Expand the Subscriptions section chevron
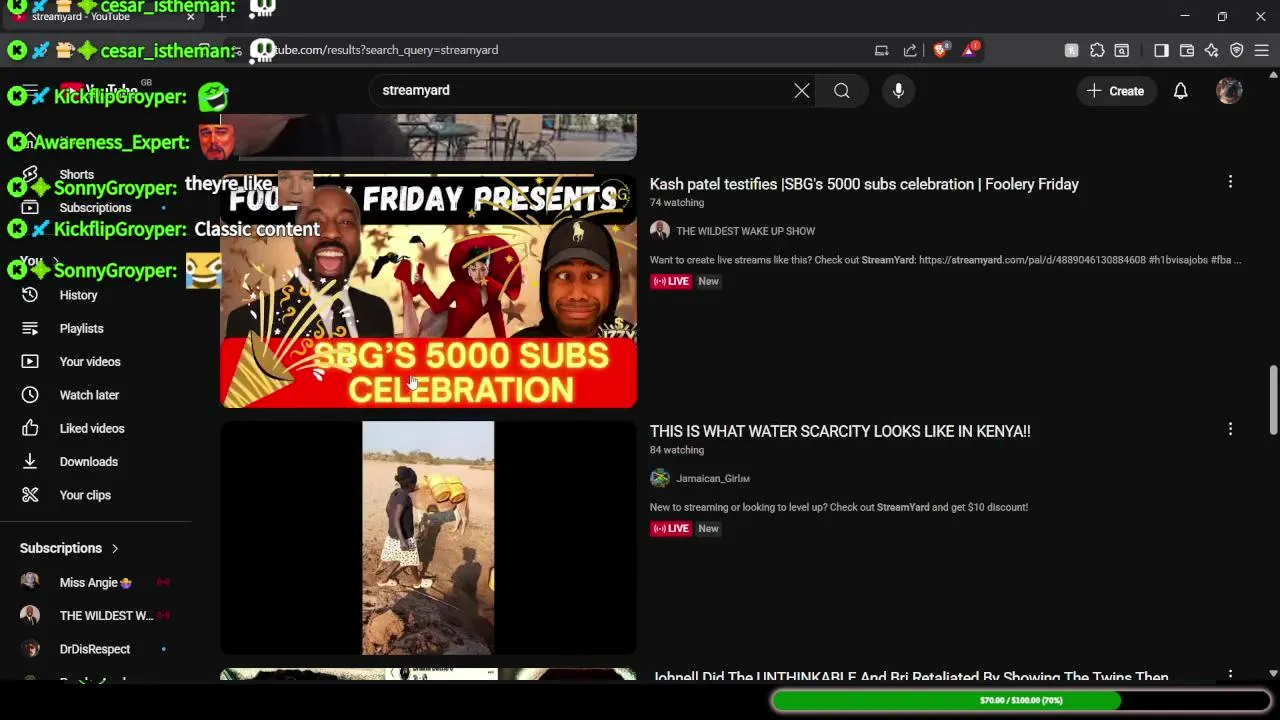This screenshot has height=720, width=1280. point(115,548)
